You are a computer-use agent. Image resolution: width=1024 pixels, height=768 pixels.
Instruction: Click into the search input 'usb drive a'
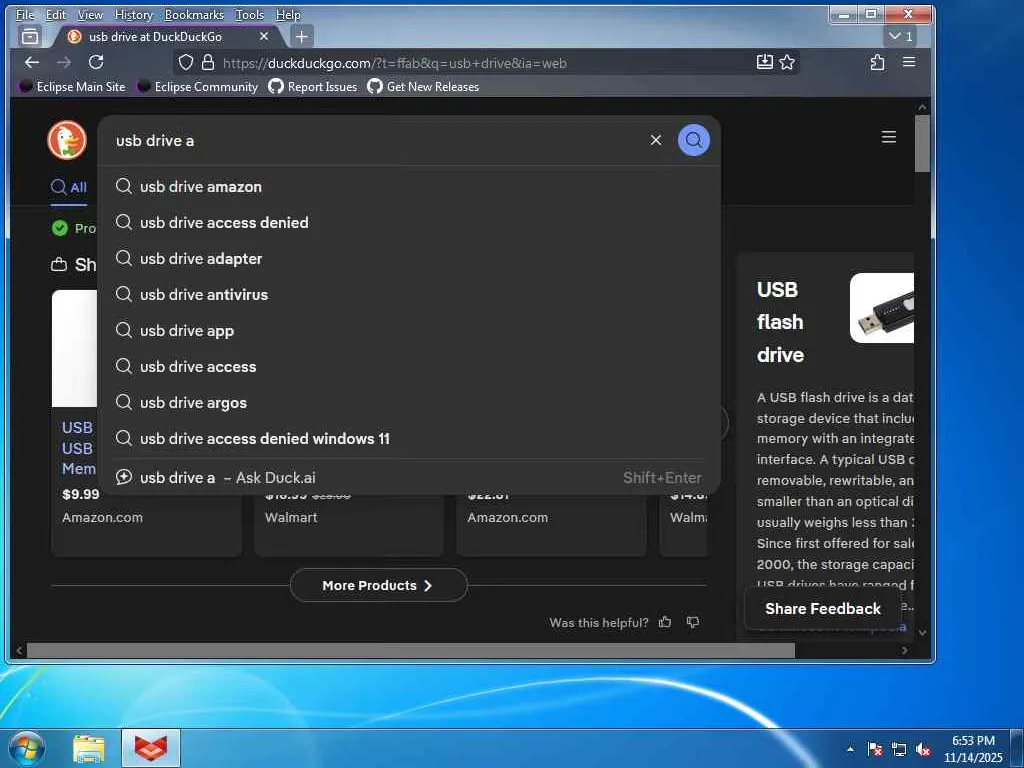click(x=379, y=140)
